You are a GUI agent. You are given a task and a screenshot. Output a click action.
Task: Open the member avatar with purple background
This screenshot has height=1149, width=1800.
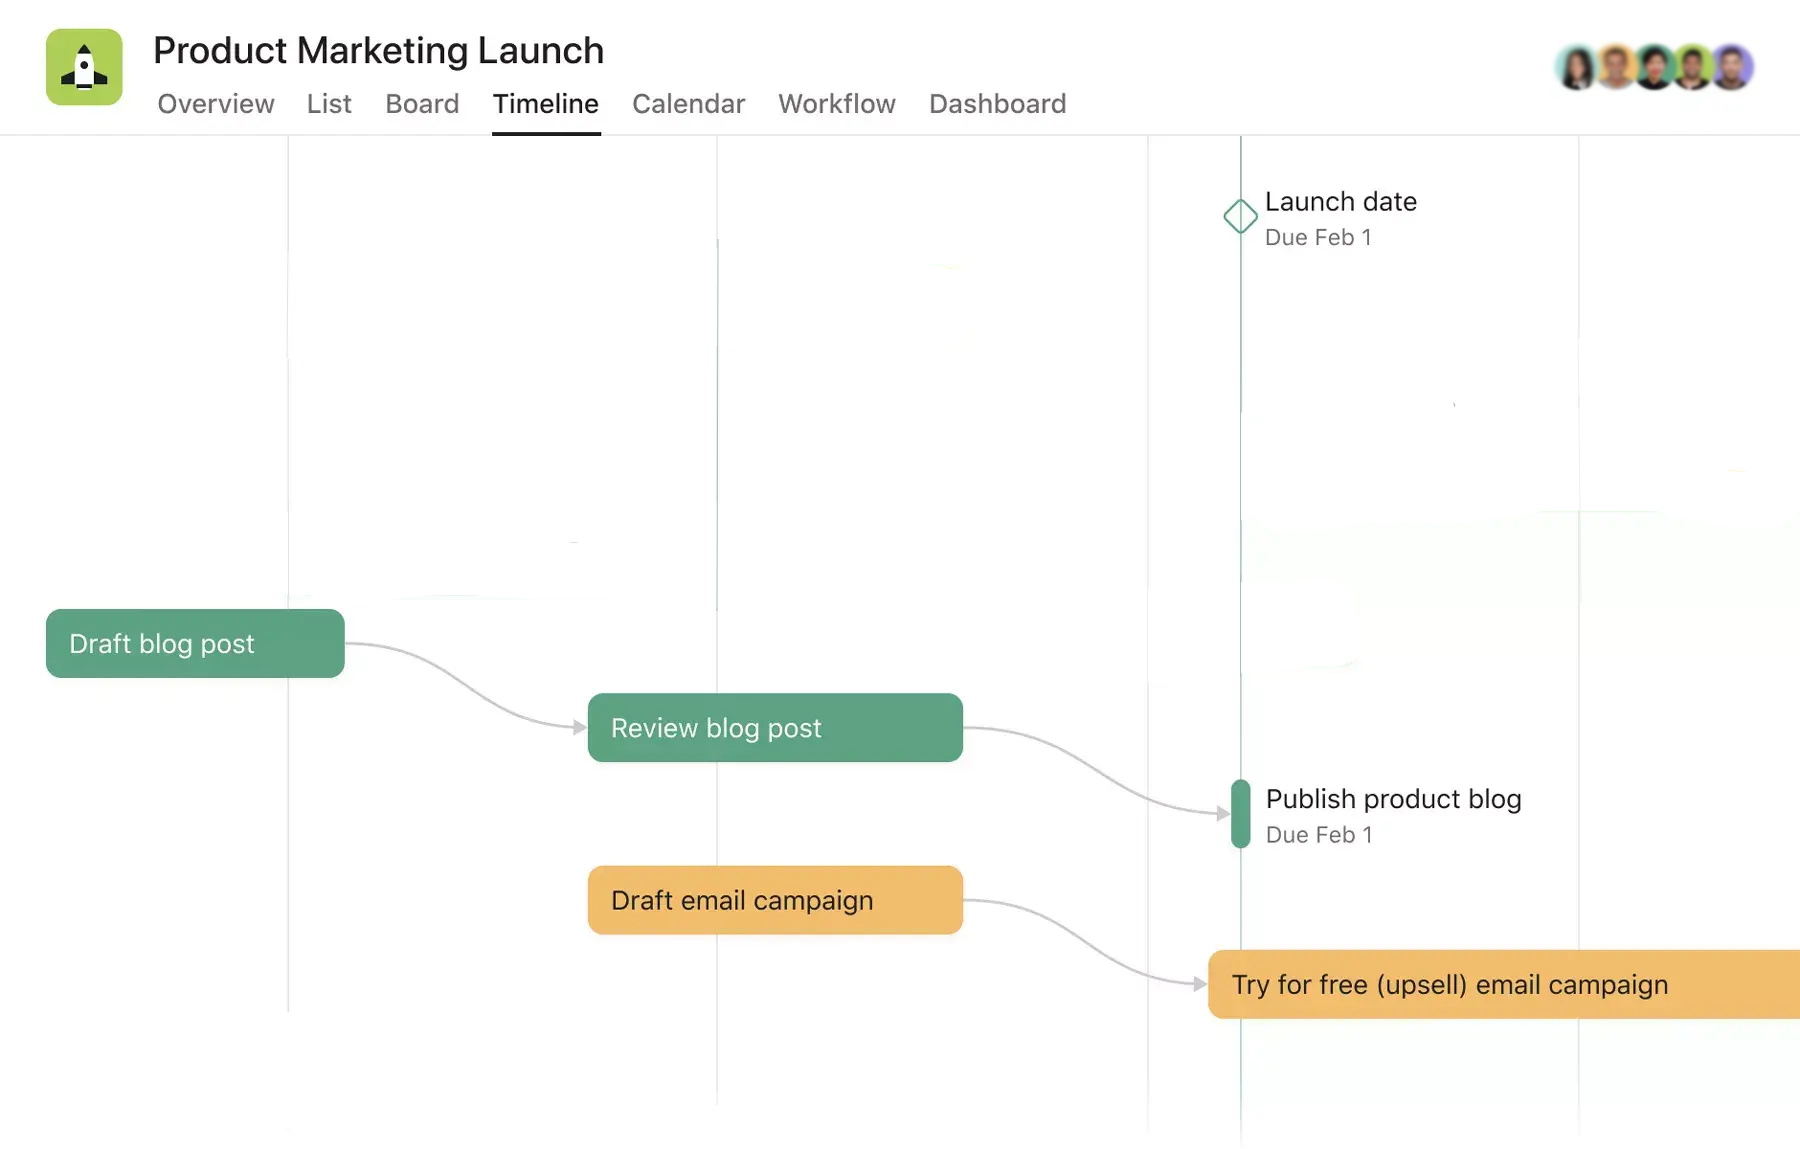[1732, 68]
